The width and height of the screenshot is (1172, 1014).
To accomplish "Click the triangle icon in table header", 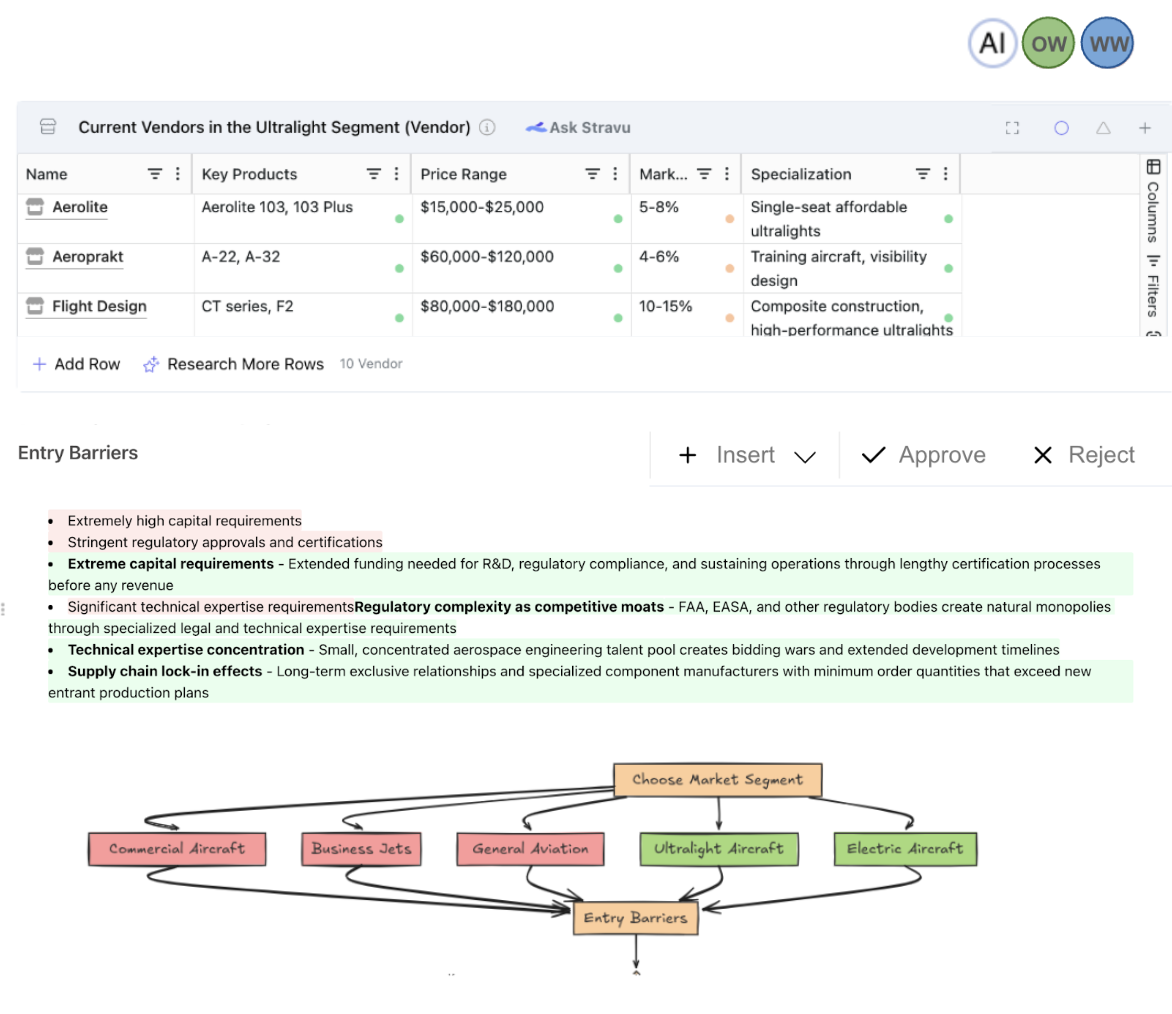I will (1103, 128).
